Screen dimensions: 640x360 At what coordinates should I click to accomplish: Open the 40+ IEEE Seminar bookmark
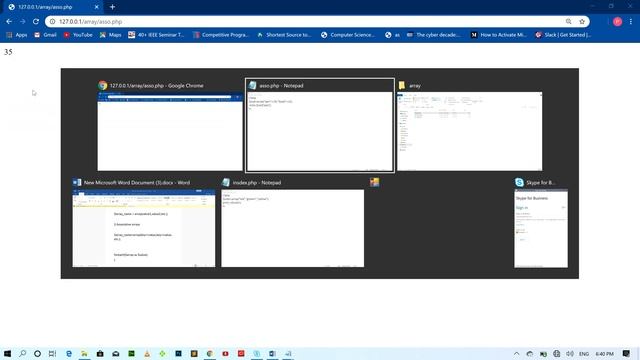tap(156, 35)
